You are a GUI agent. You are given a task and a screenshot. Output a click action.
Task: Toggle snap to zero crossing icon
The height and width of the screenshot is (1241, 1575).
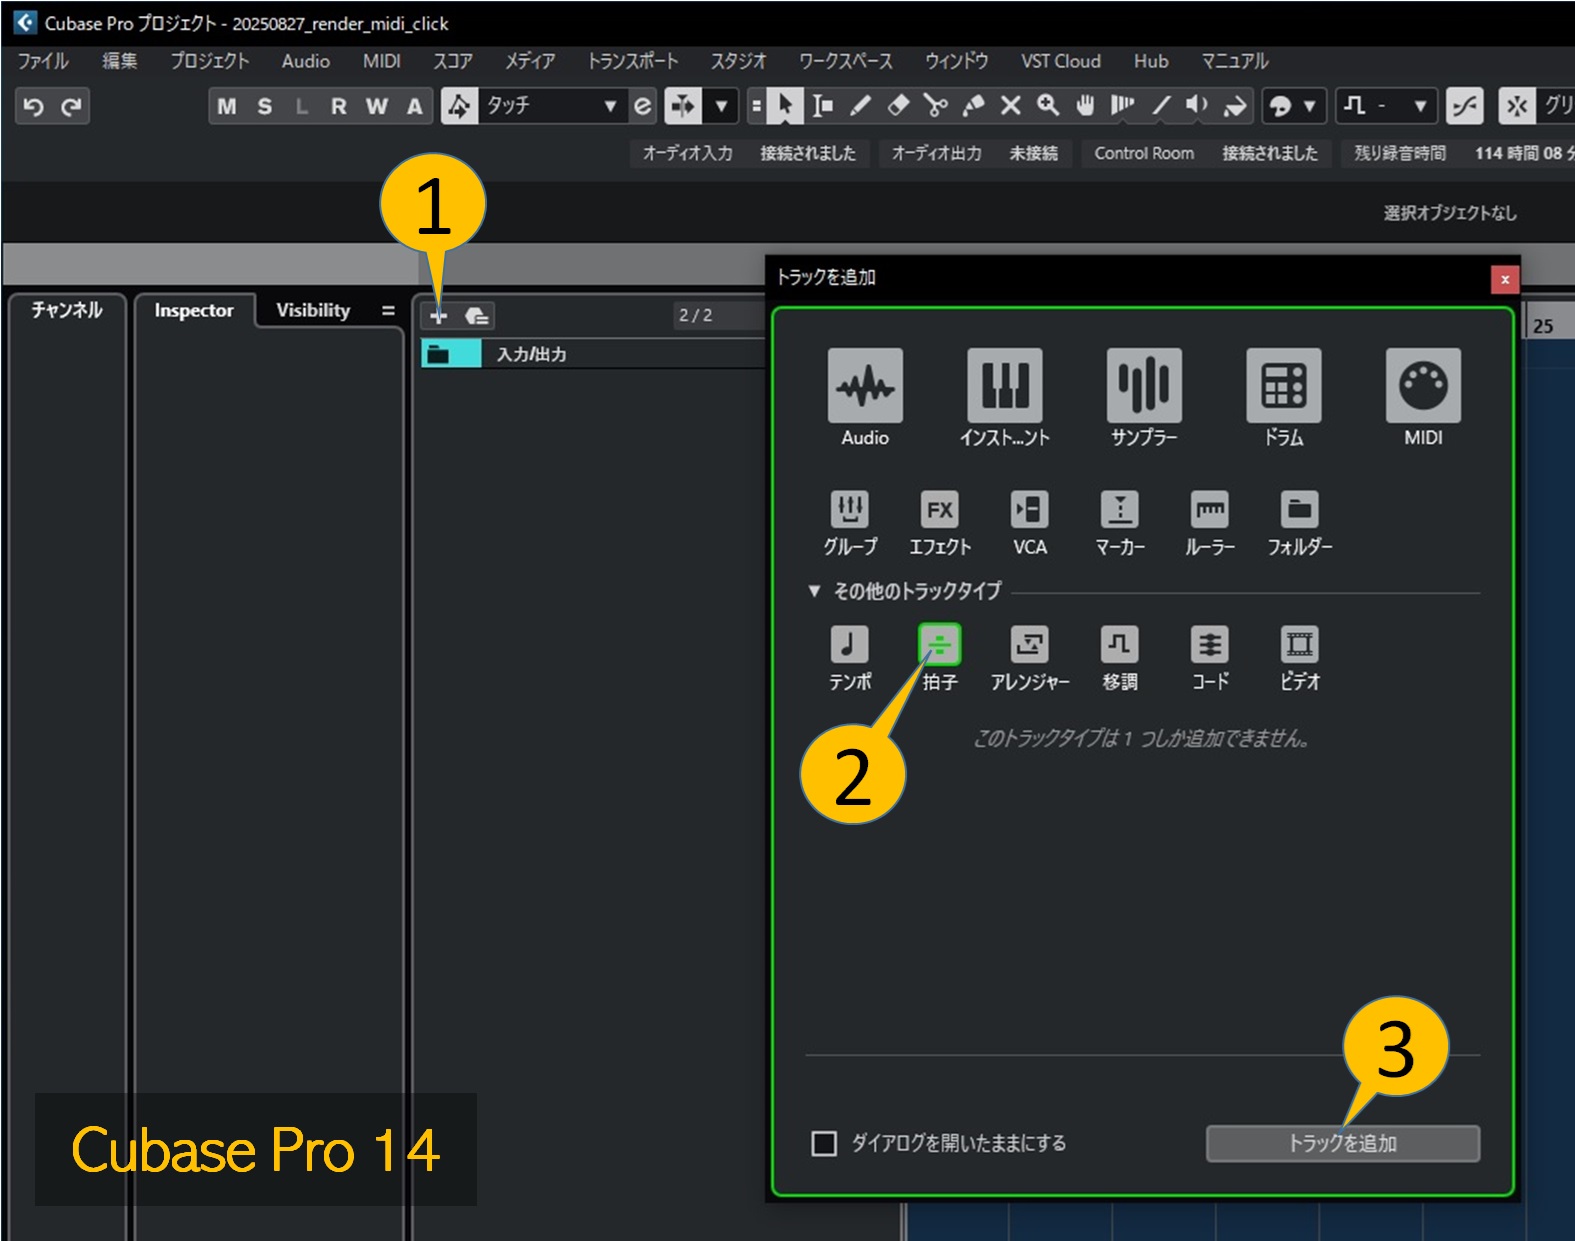(x=1465, y=106)
